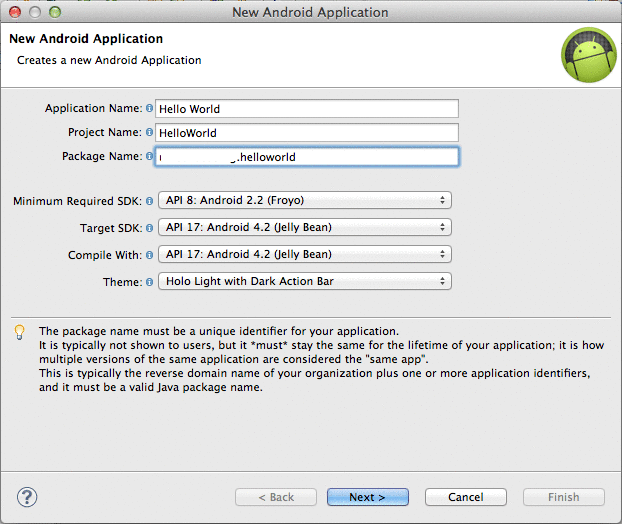Focus the Package Name field

click(307, 157)
